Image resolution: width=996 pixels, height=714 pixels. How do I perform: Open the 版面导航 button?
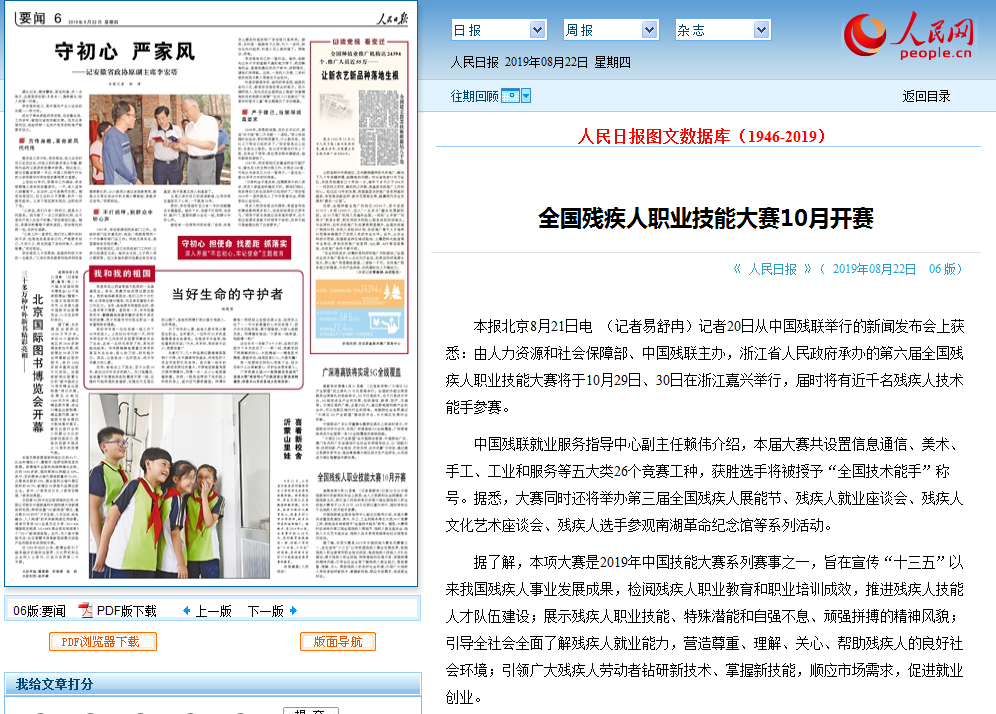(x=338, y=641)
